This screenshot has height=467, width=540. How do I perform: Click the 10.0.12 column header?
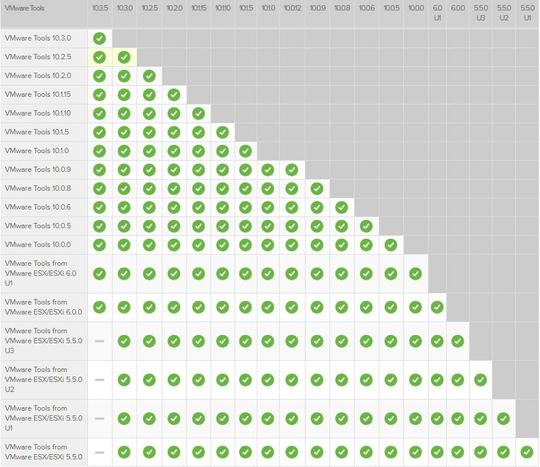pos(292,8)
